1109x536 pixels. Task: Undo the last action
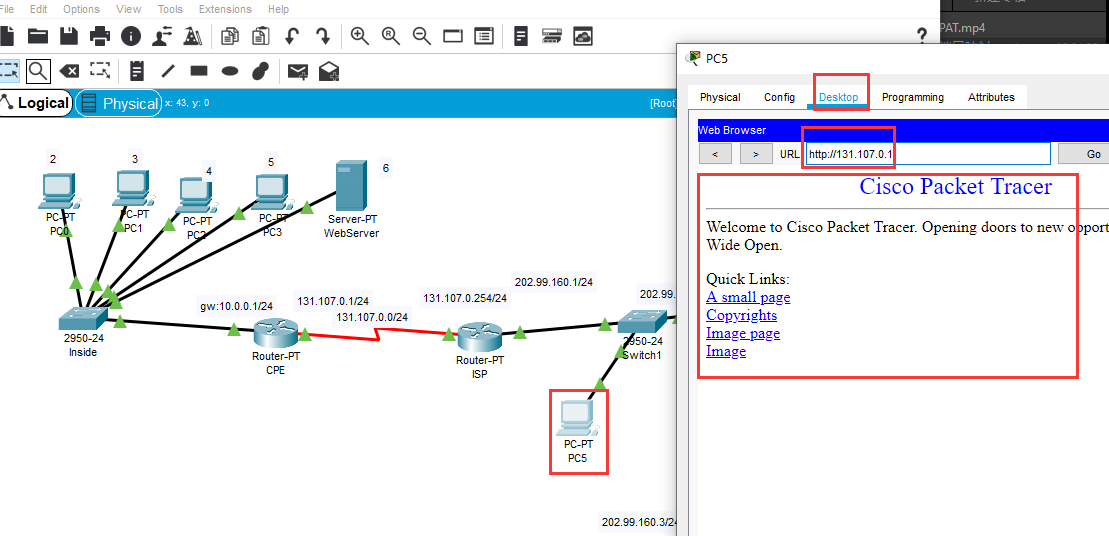point(292,36)
